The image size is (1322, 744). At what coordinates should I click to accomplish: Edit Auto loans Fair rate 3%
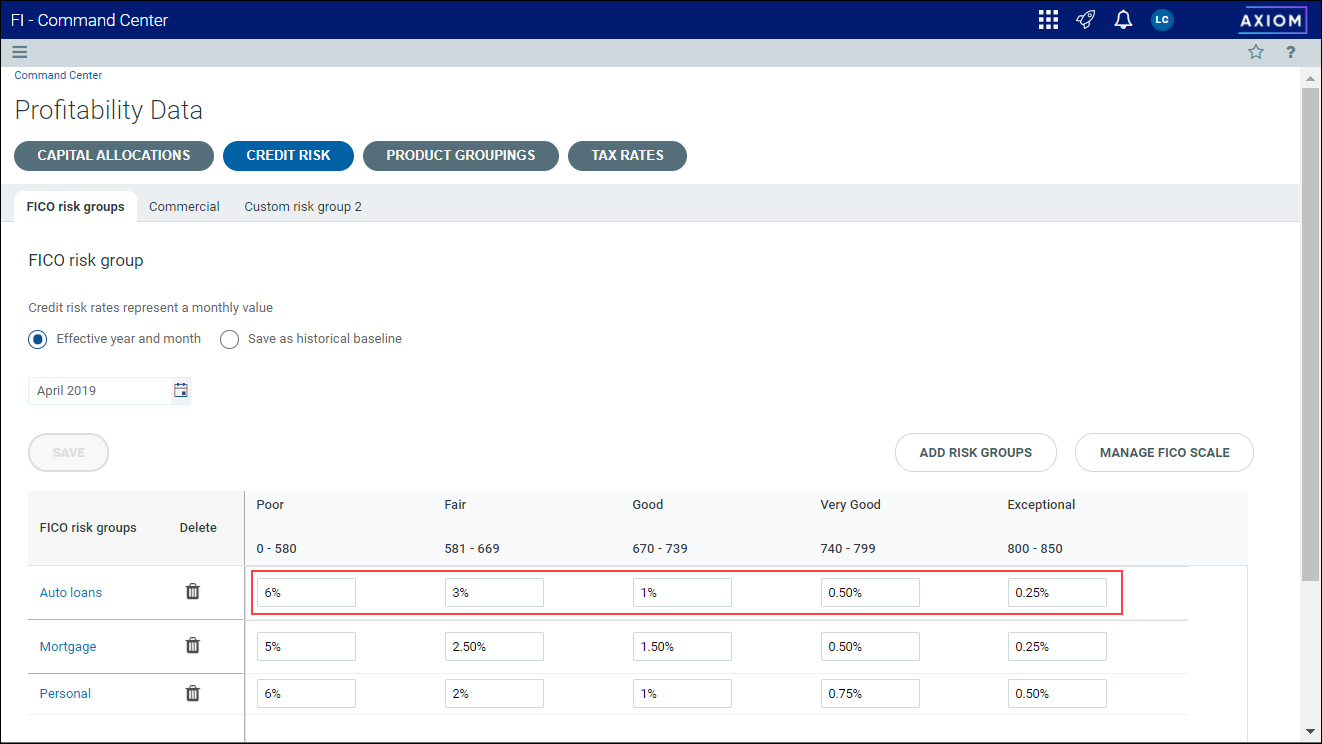pyautogui.click(x=494, y=592)
